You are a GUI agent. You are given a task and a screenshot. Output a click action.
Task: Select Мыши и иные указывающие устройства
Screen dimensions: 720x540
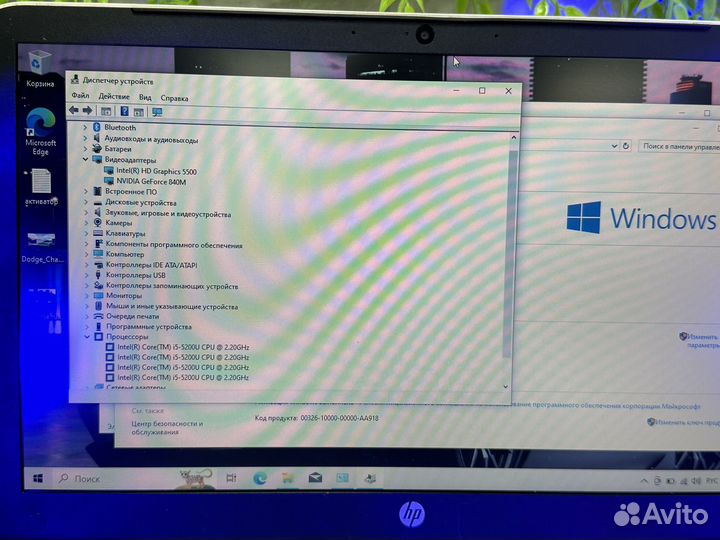pyautogui.click(x=172, y=306)
